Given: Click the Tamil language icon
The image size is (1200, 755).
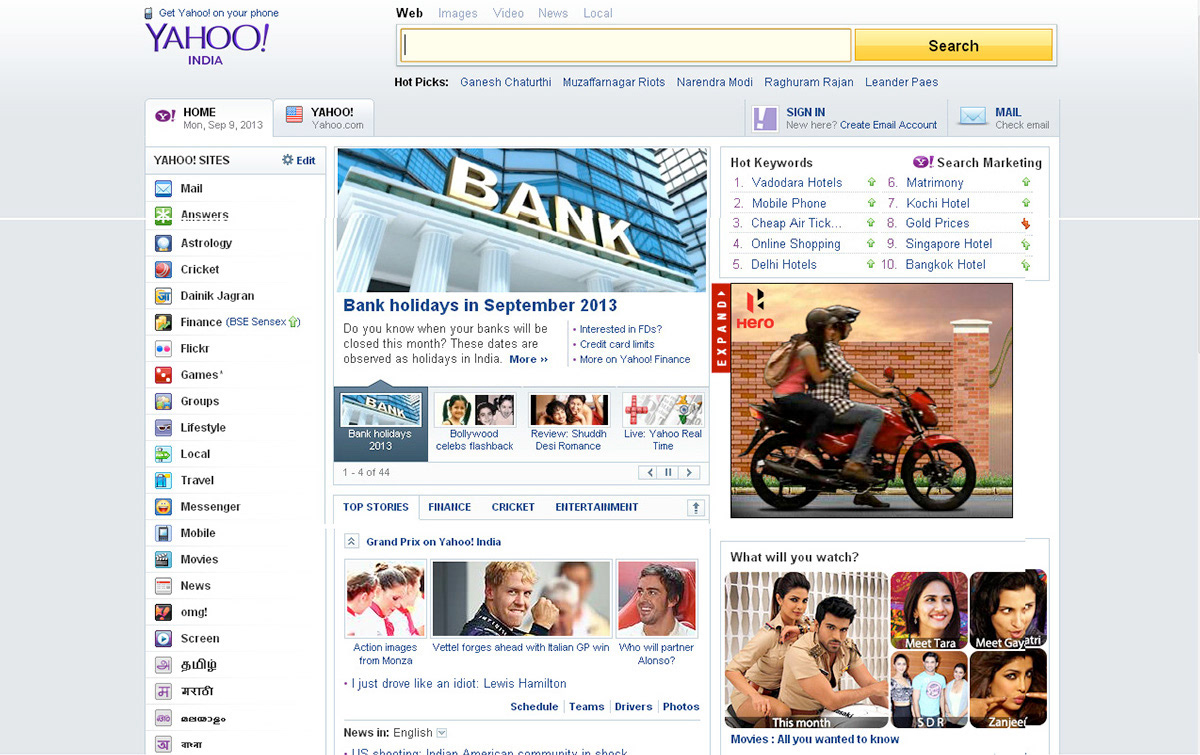Looking at the screenshot, I should click(x=163, y=665).
